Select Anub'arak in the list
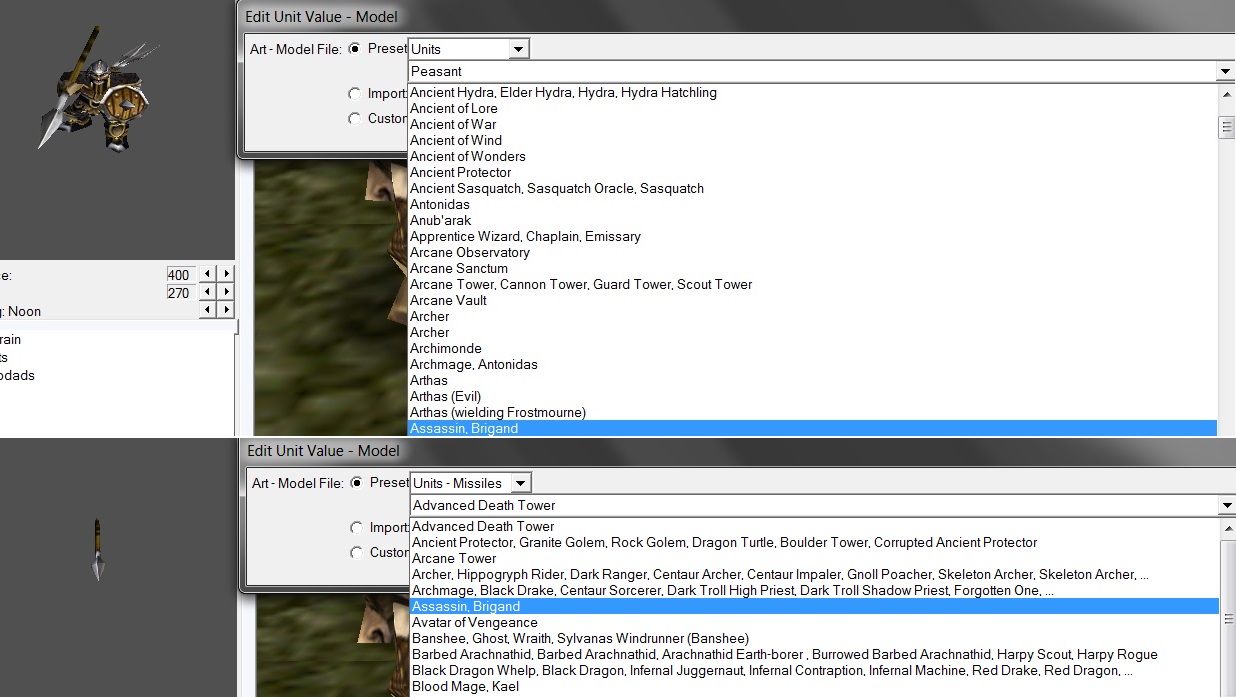Screen dimensions: 1236x697 (x=812, y=220)
